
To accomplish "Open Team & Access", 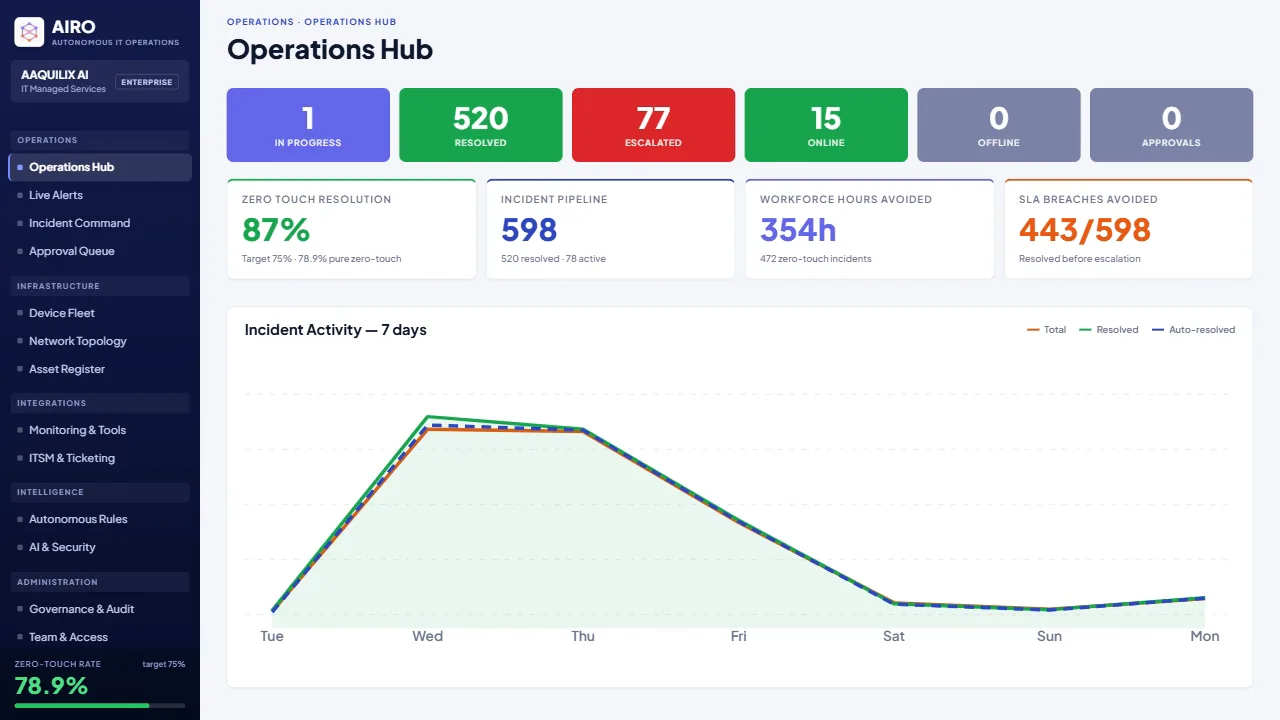I will click(x=100, y=637).
